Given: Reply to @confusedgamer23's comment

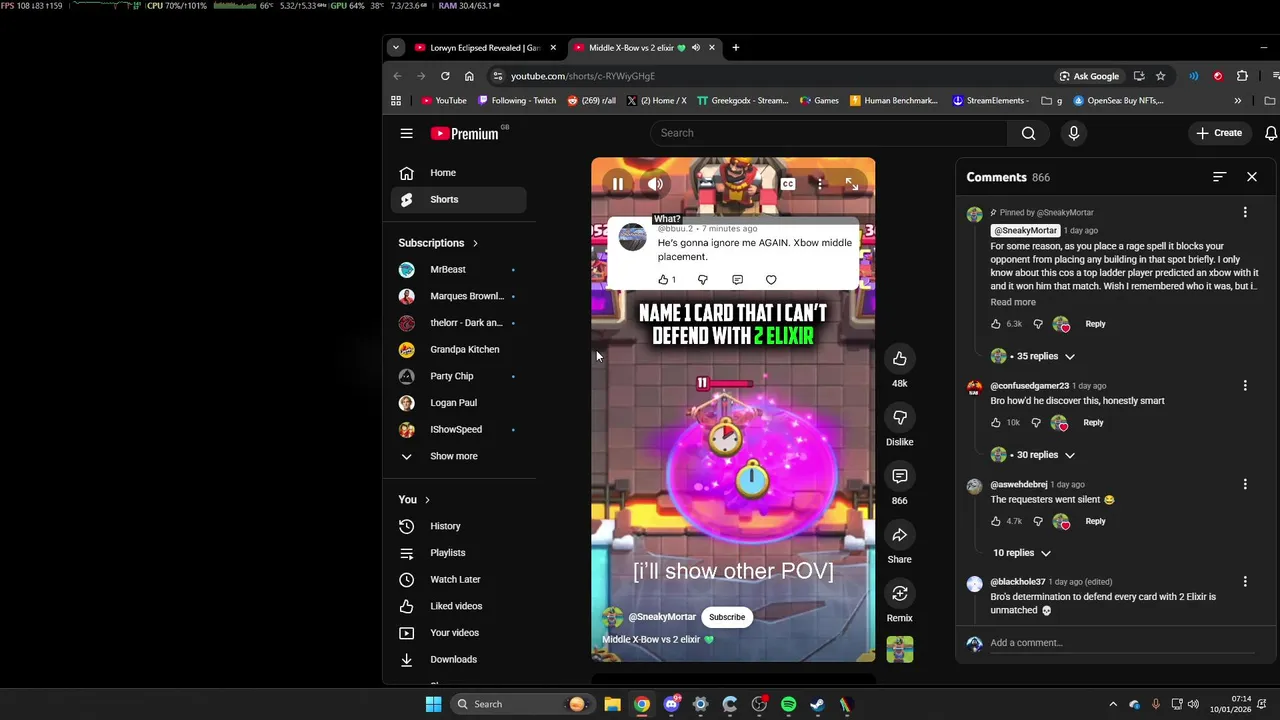Looking at the screenshot, I should [1093, 423].
